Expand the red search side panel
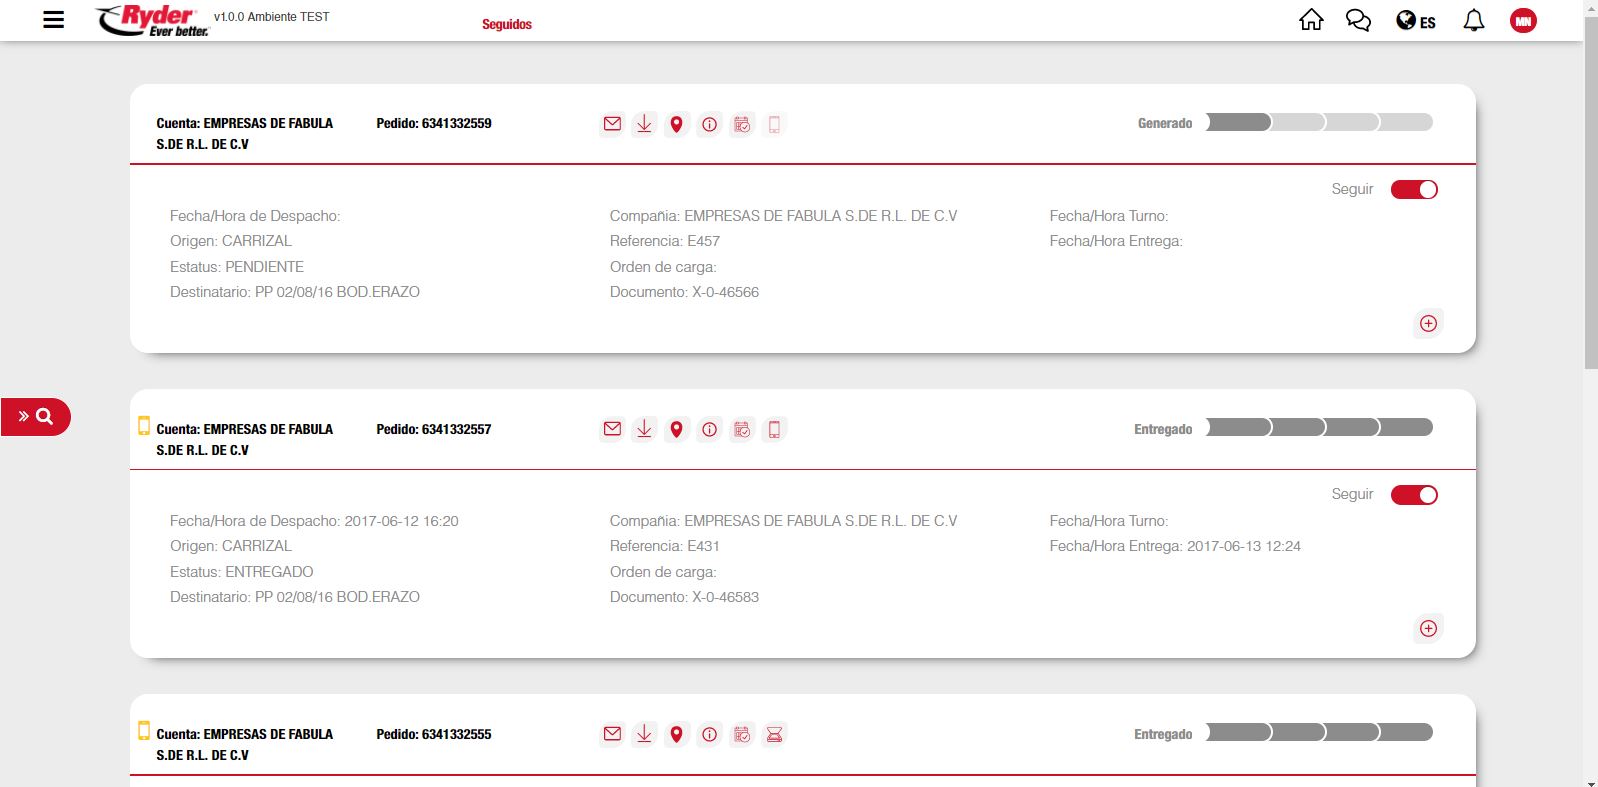Screen dimensions: 1598x787 coord(35,417)
